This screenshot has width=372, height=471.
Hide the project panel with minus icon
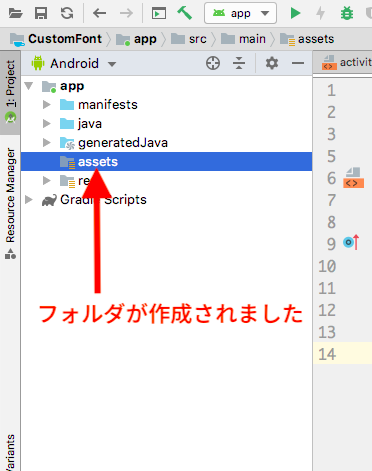(x=298, y=63)
